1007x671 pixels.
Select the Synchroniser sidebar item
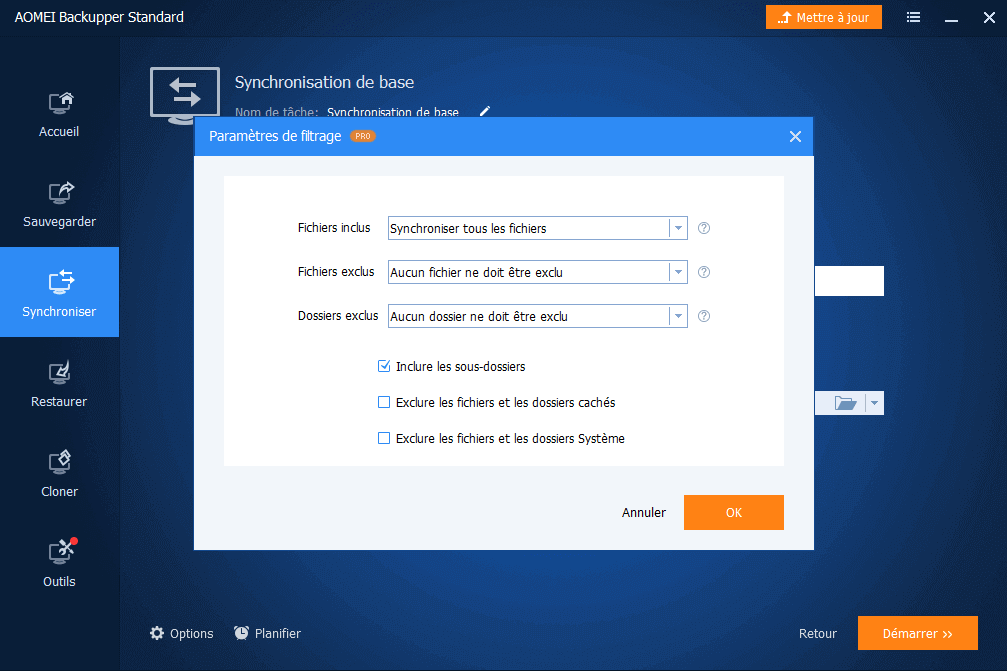tap(59, 292)
